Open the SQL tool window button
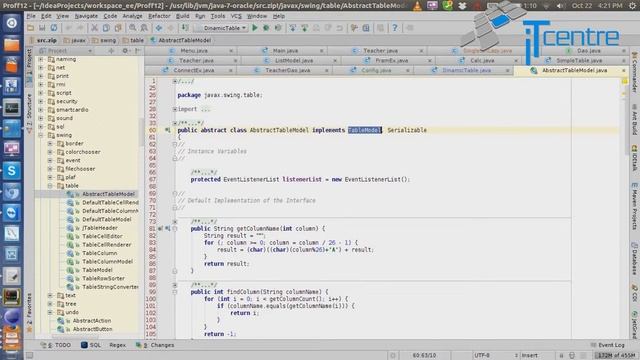This screenshot has height=360, width=640. (91, 345)
